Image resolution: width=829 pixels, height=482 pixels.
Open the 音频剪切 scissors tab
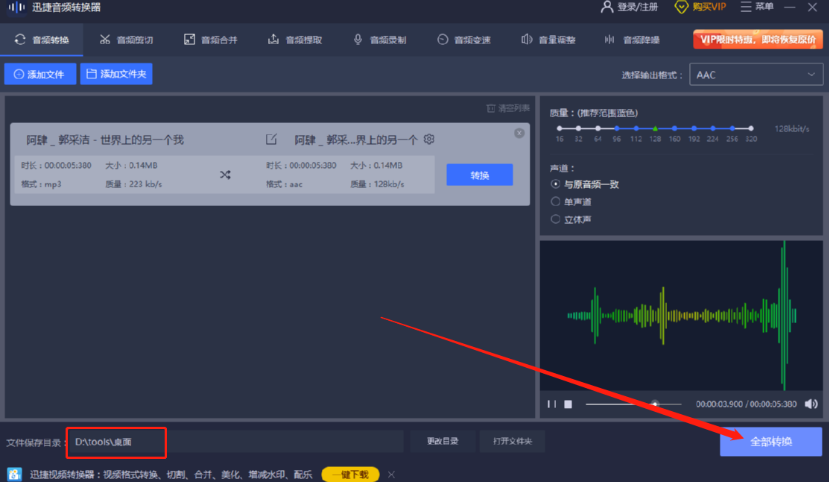(126, 40)
